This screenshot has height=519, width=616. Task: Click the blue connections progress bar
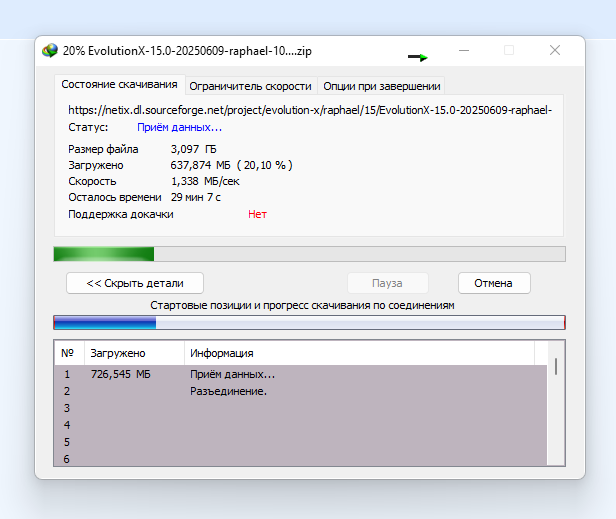coord(310,323)
